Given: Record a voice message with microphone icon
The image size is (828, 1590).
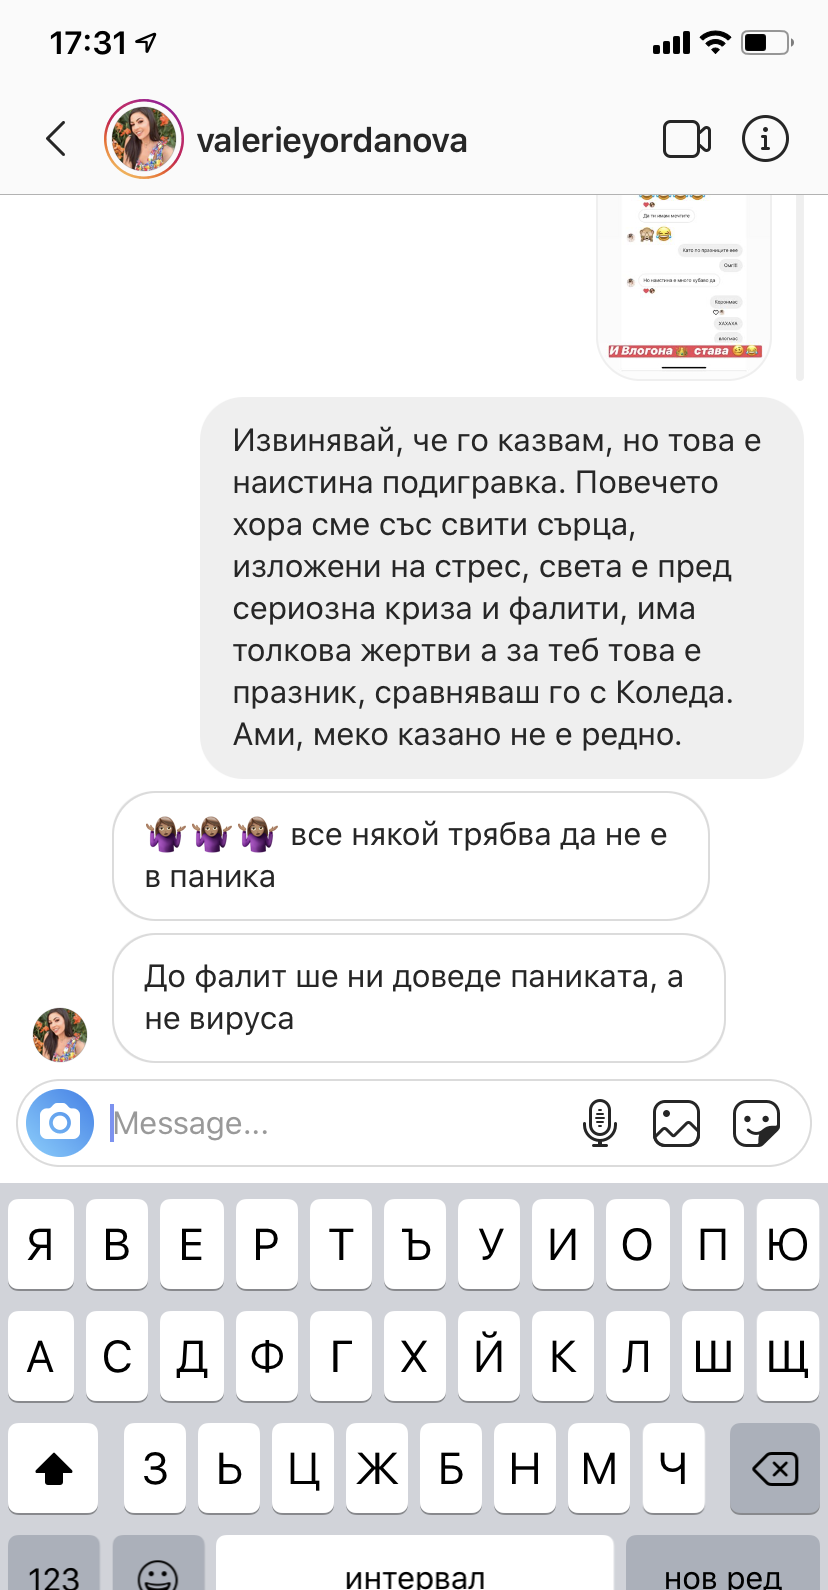Looking at the screenshot, I should 600,1123.
